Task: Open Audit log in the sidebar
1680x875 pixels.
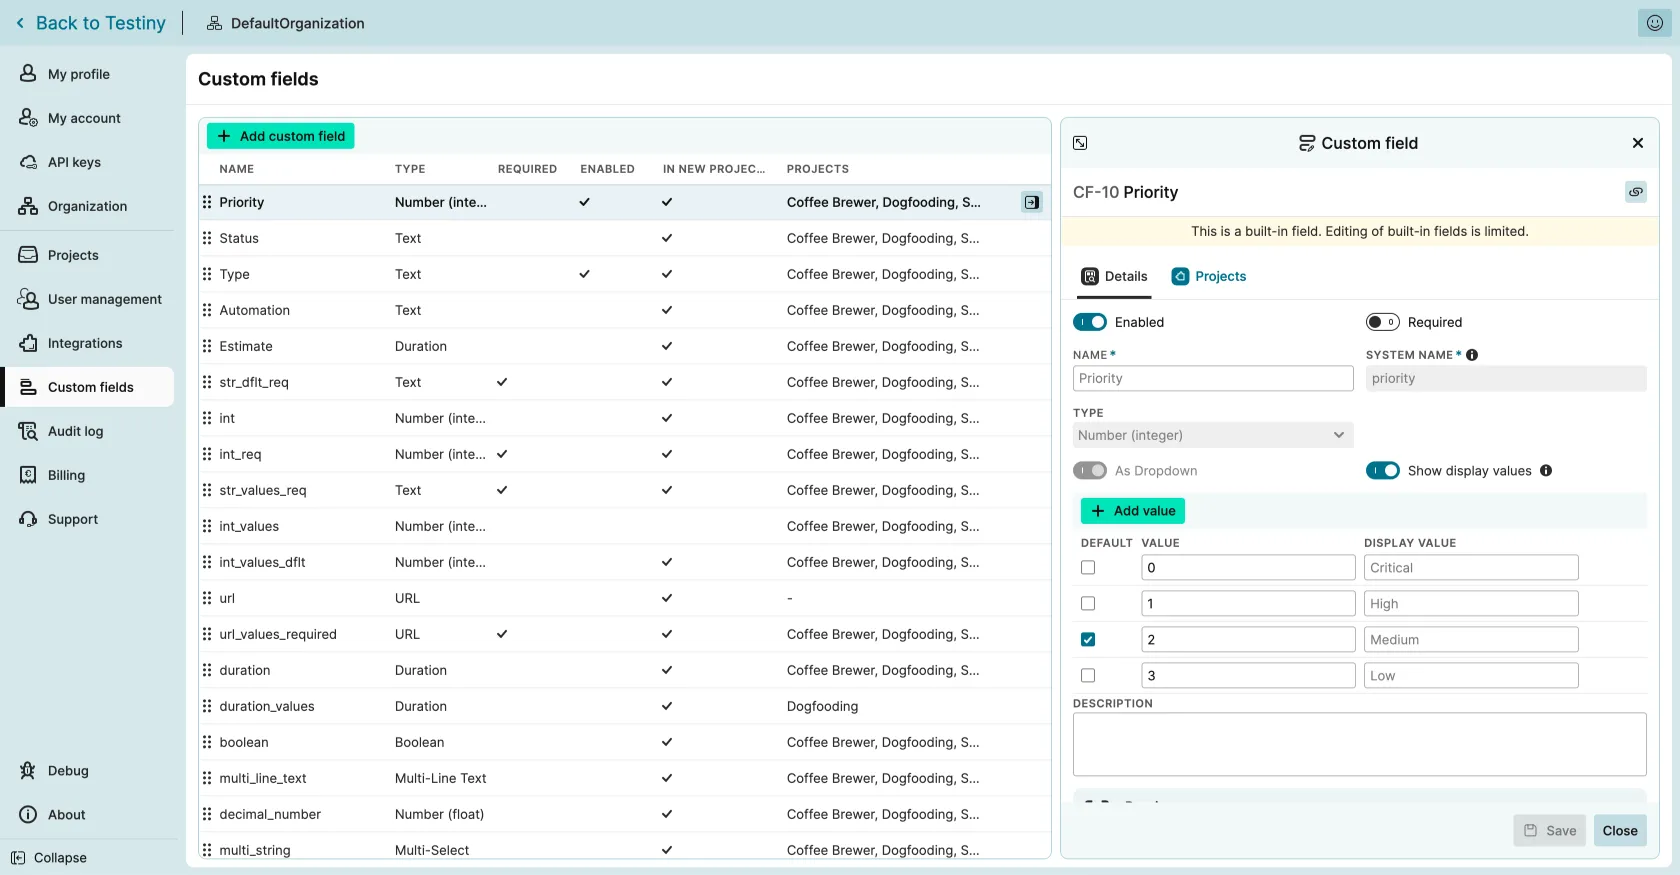Action: pyautogui.click(x=75, y=431)
